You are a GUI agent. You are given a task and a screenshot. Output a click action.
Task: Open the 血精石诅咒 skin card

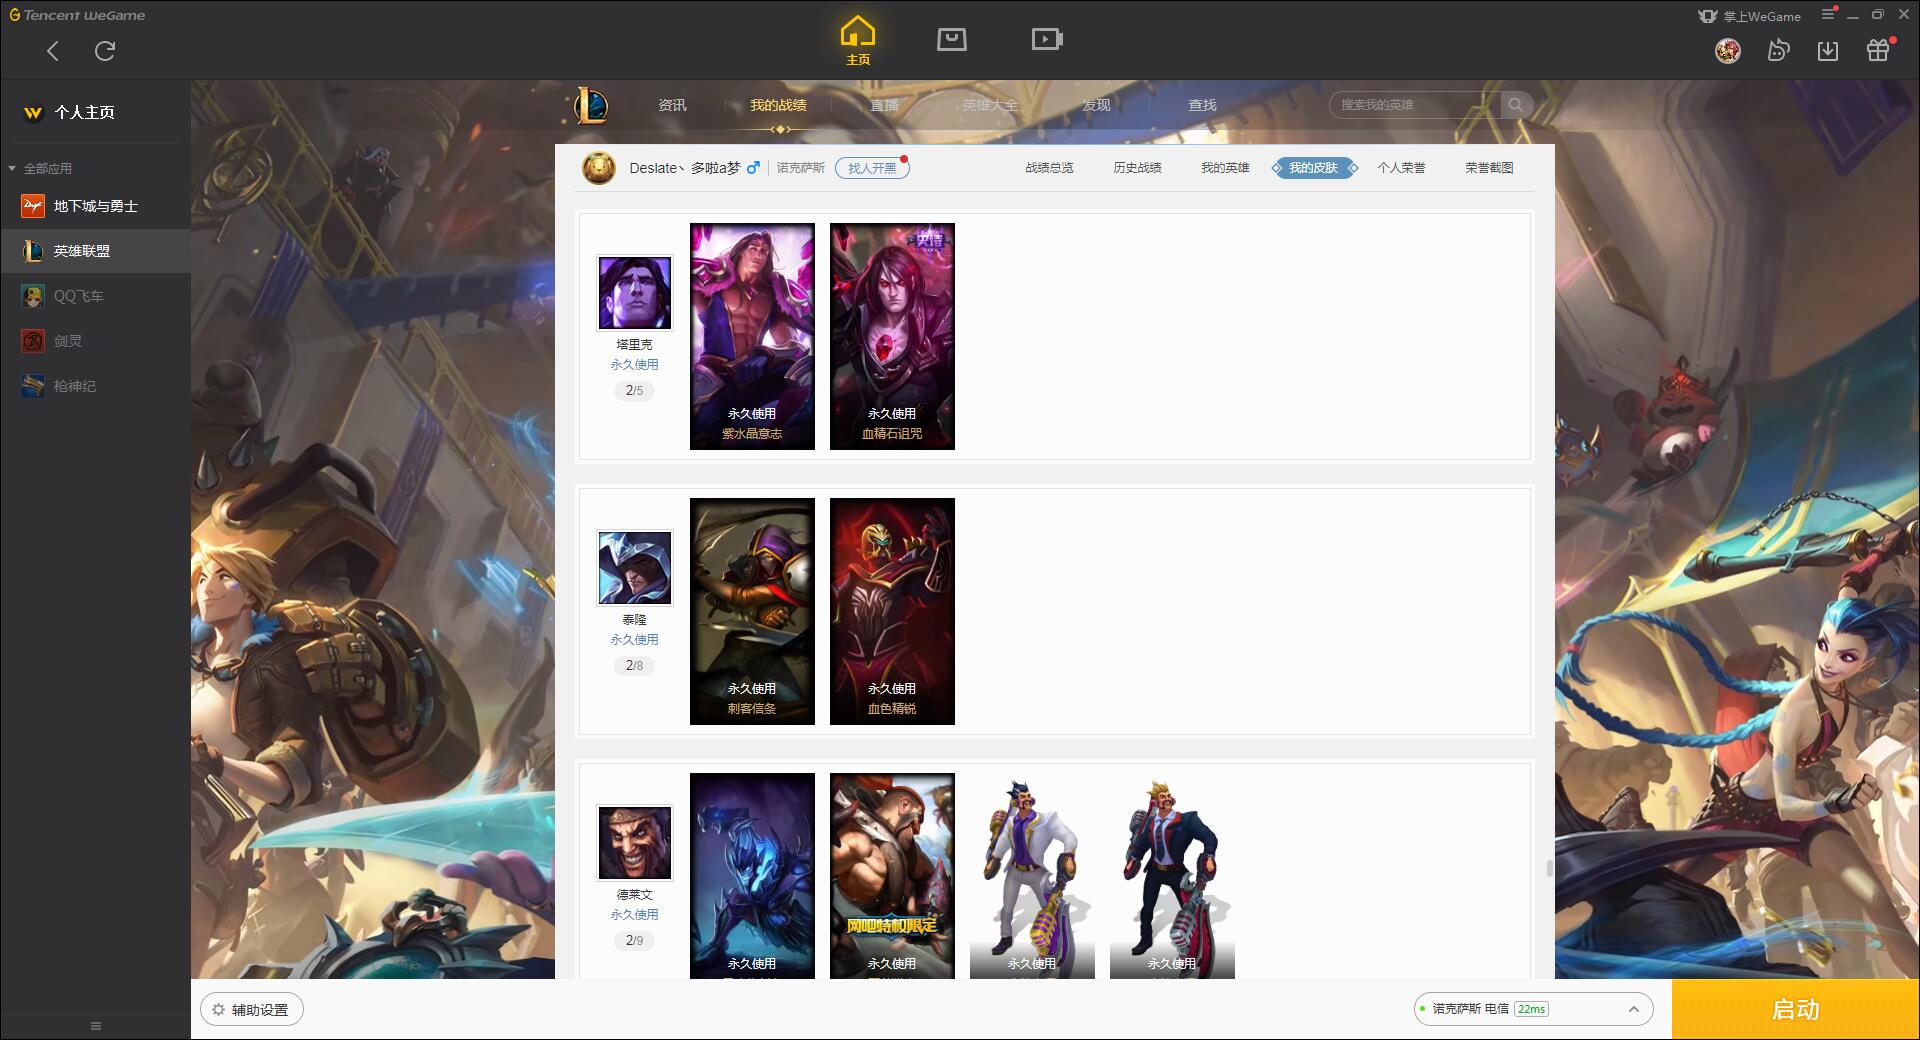point(892,336)
